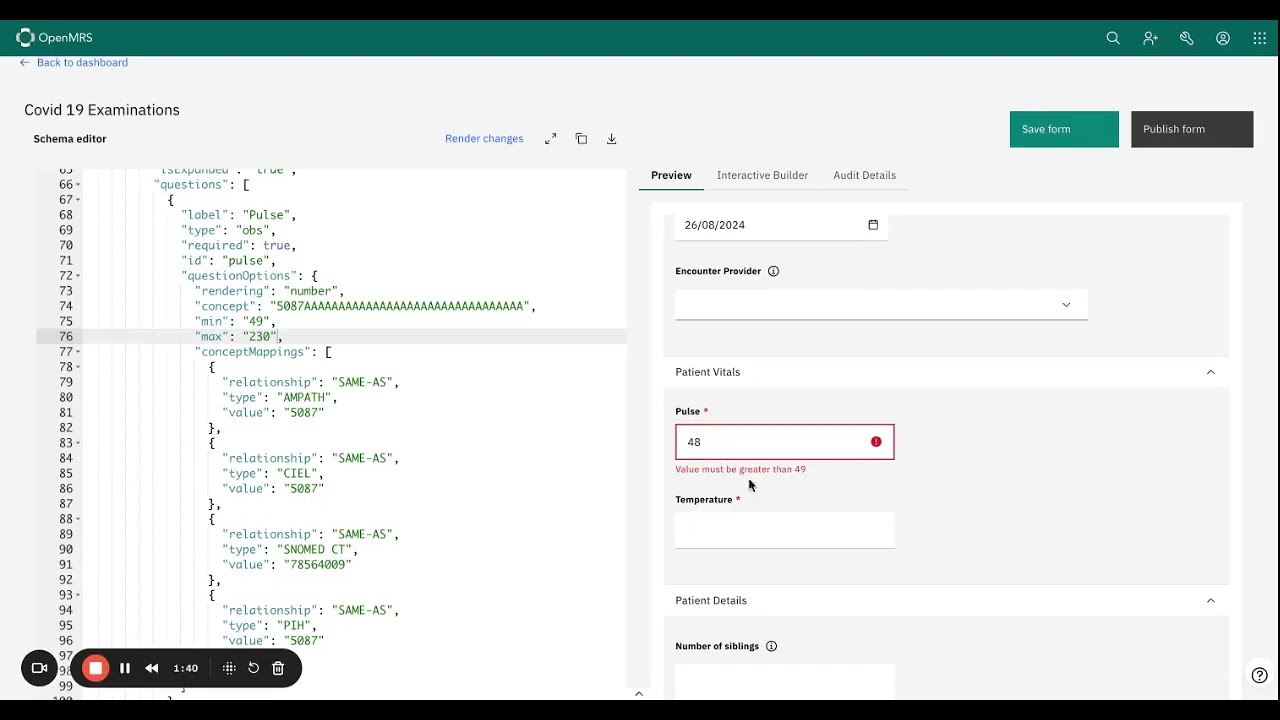Click the Covid 19 Examinations title

pos(102,110)
